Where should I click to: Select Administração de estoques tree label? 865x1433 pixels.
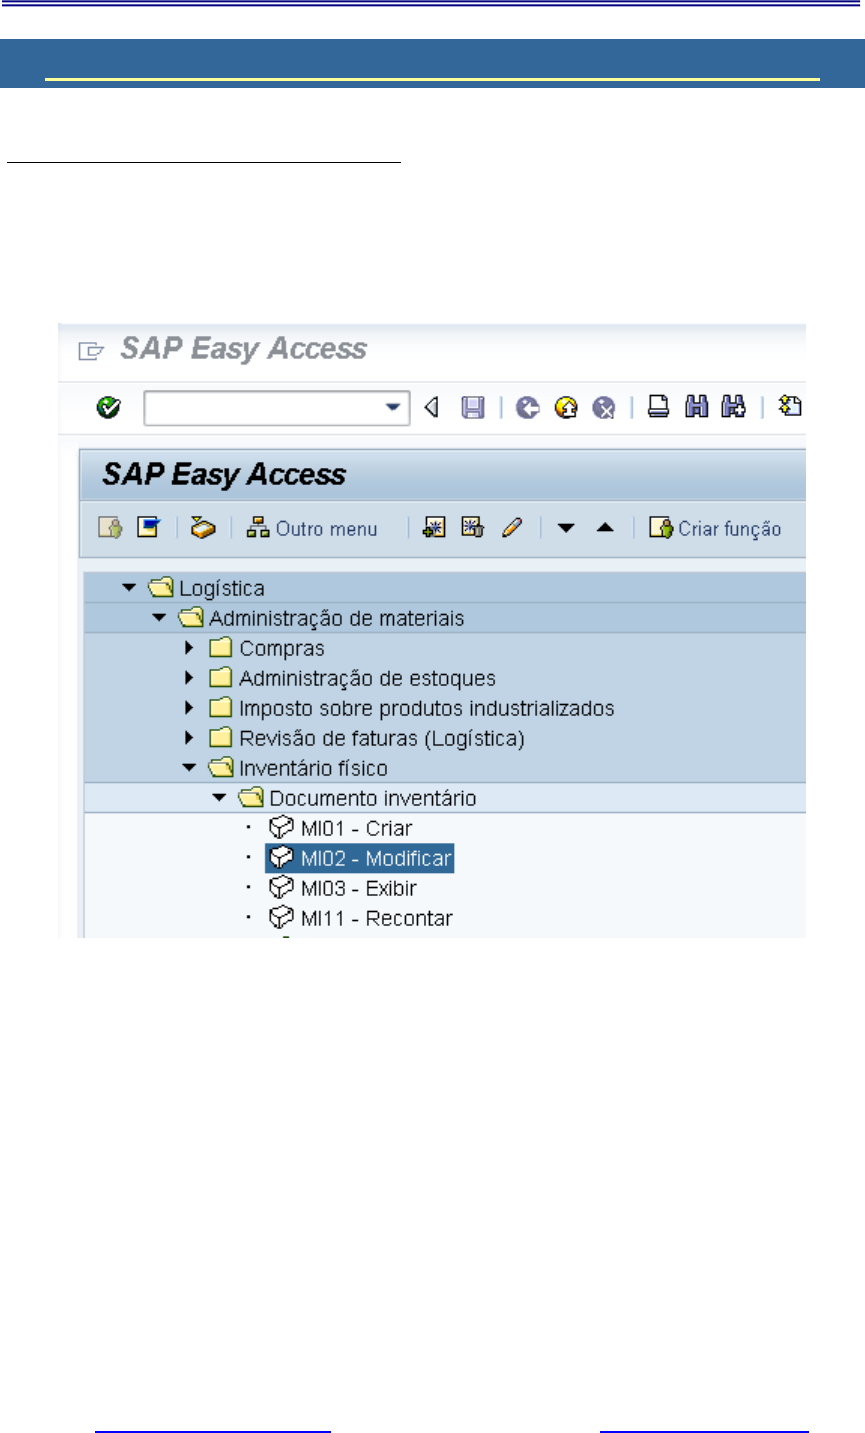[367, 678]
